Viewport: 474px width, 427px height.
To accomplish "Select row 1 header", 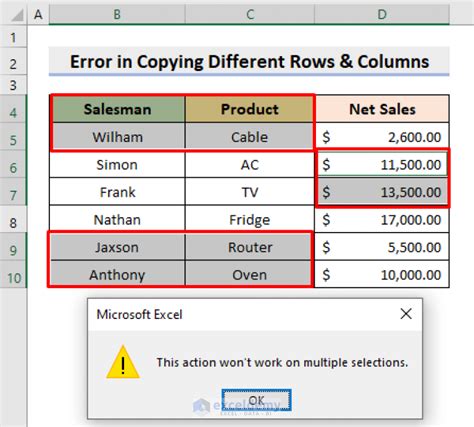I will (13, 38).
